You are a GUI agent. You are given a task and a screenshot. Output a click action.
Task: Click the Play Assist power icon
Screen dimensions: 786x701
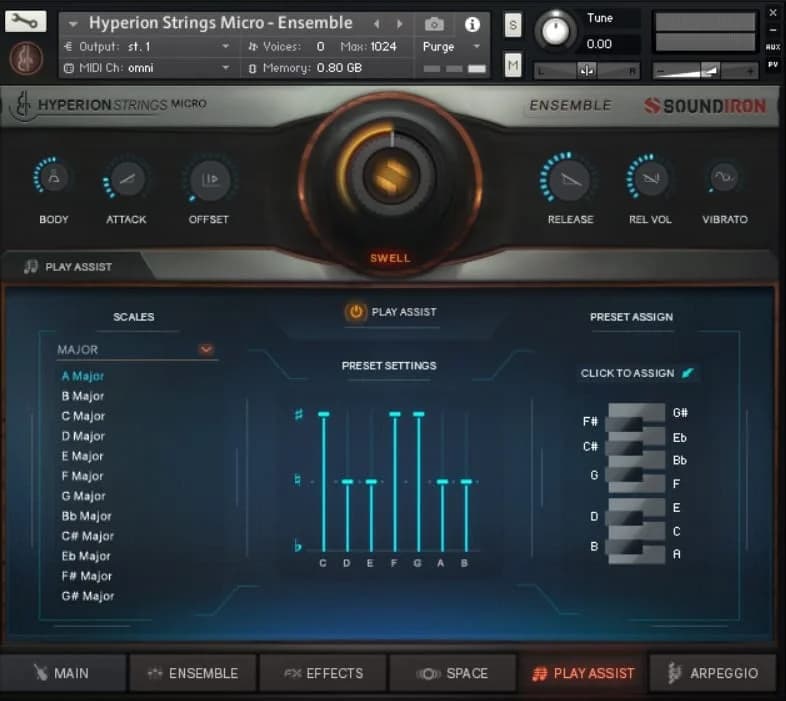(355, 312)
